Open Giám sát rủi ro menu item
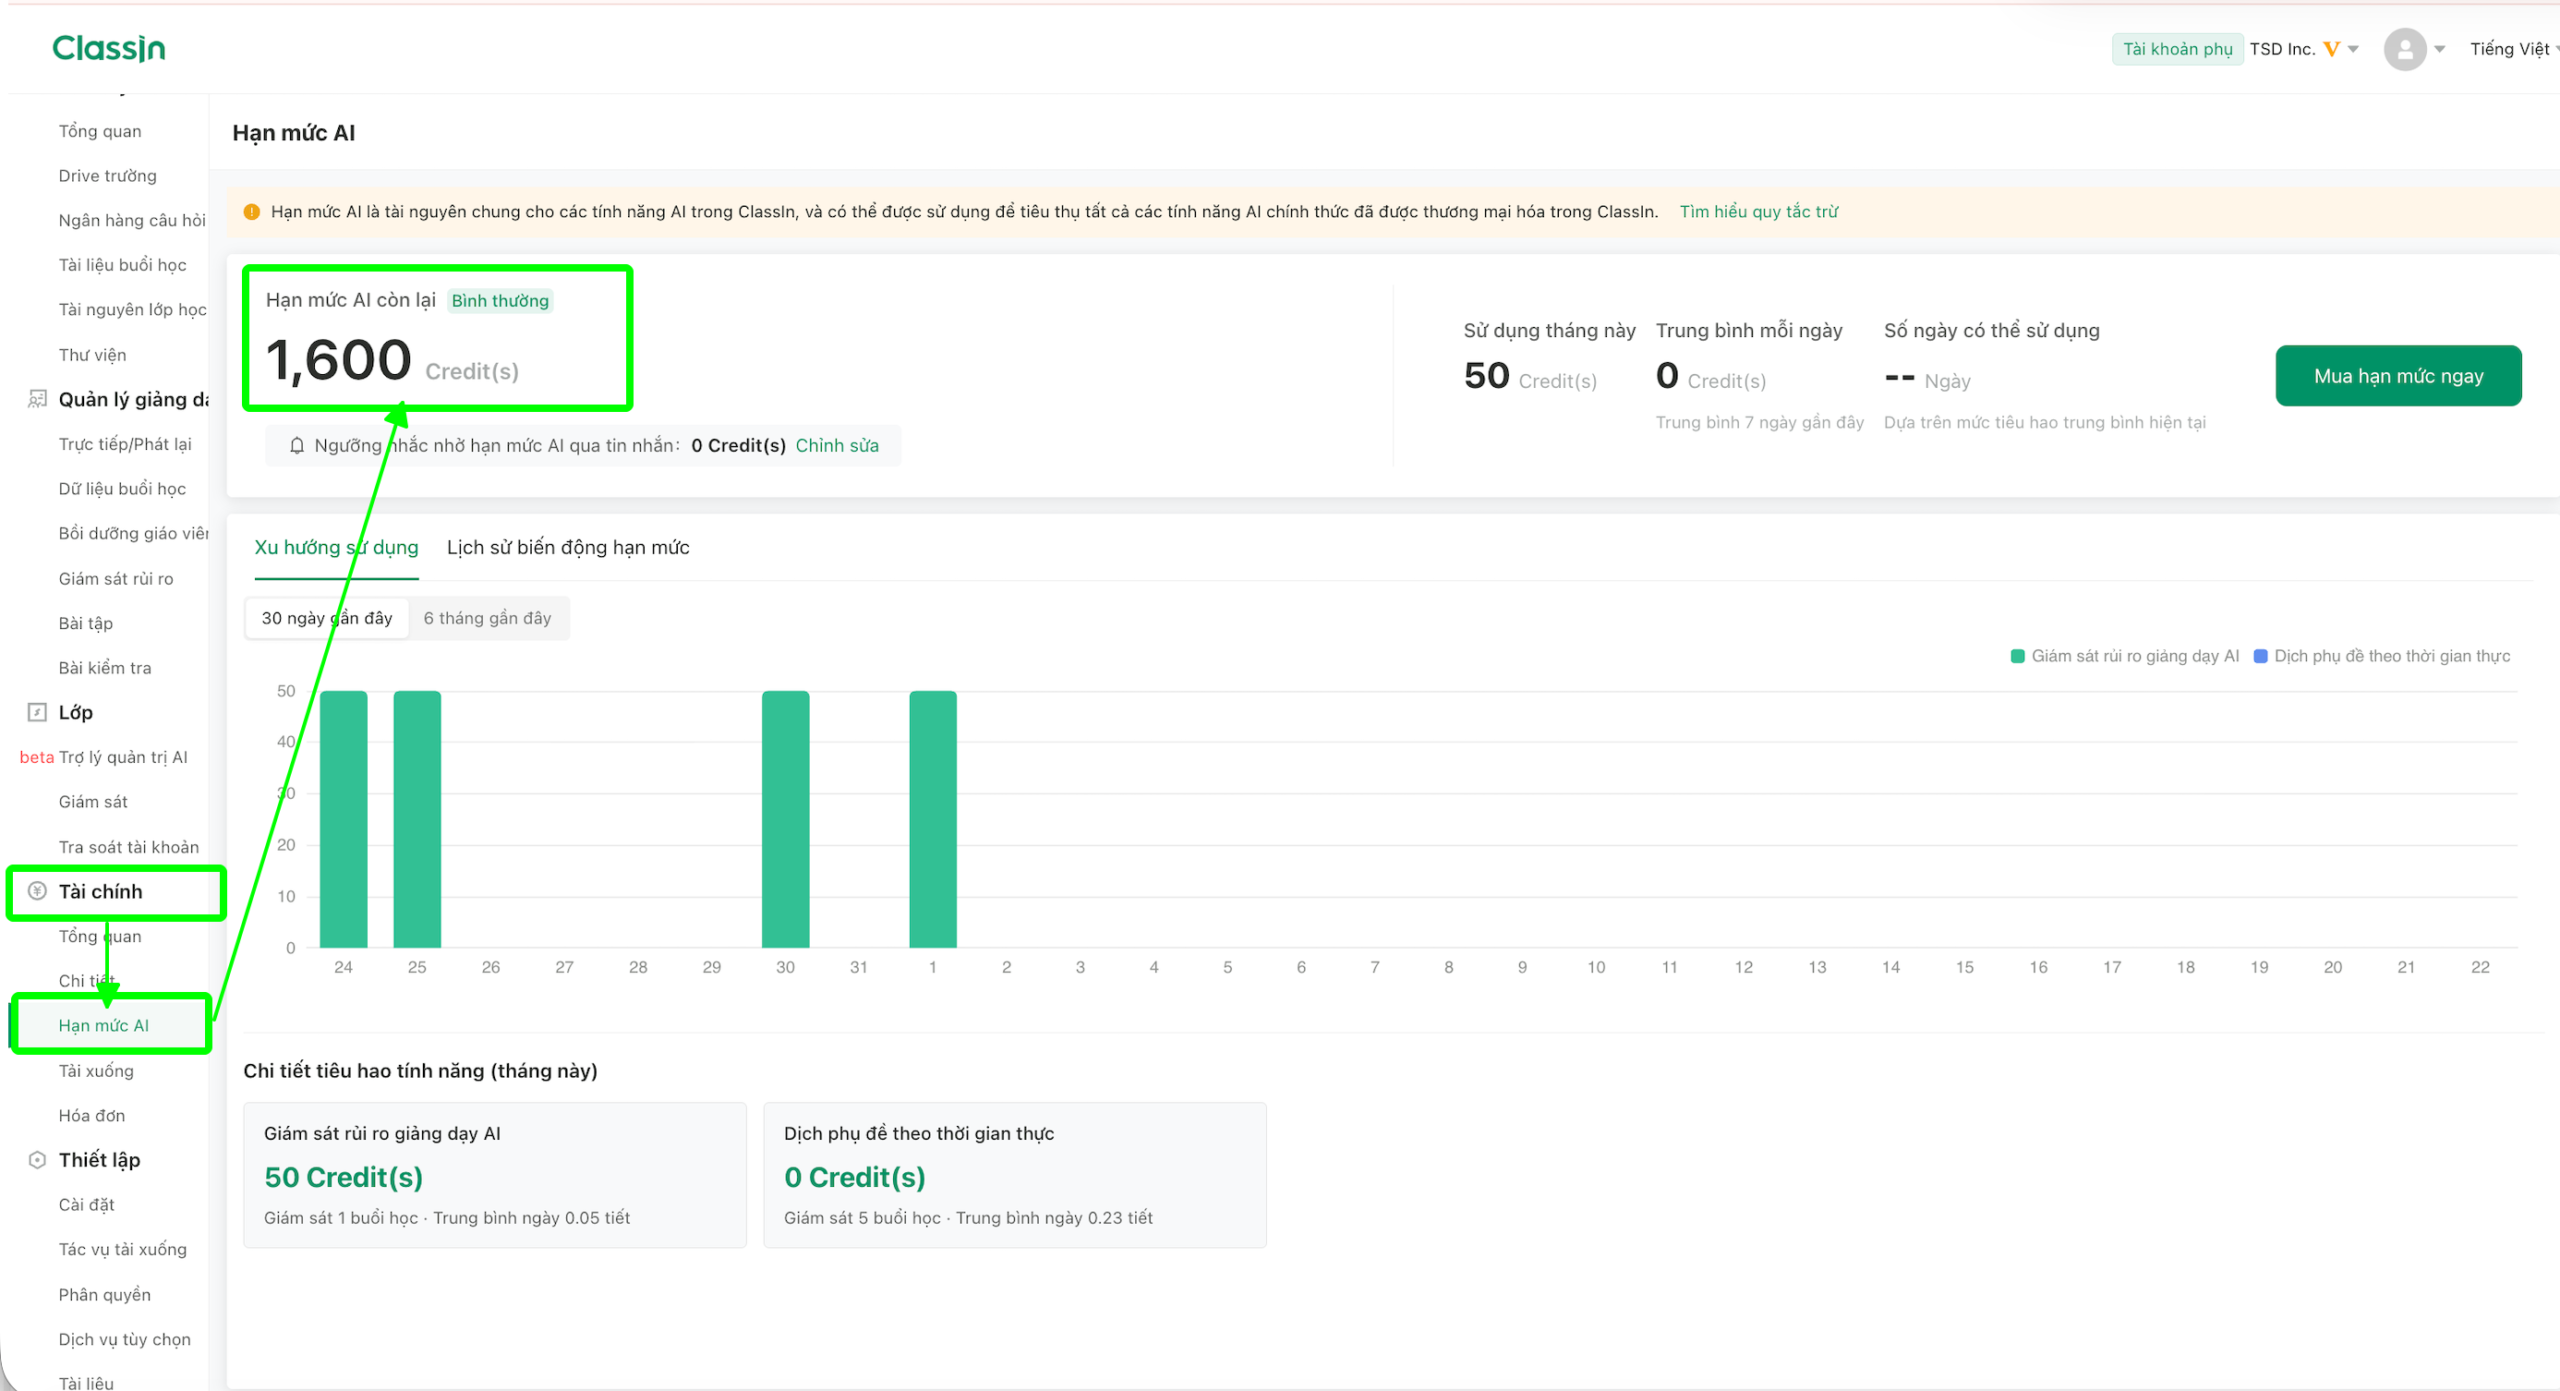Screen dimensions: 2560x1391 (116, 579)
